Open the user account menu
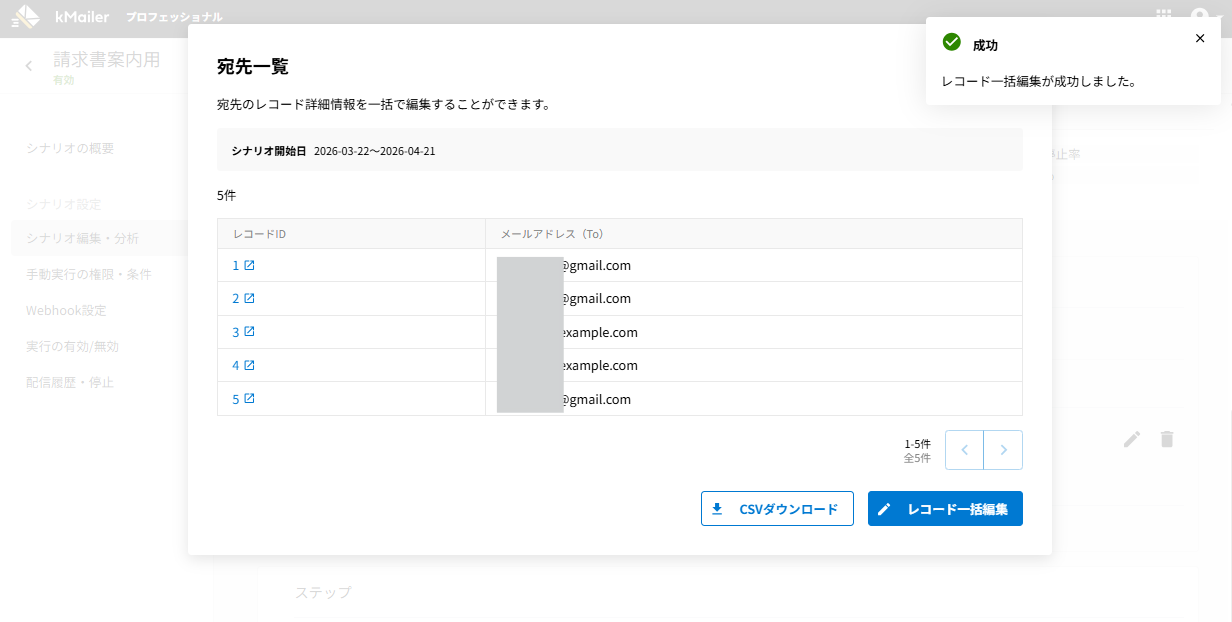1232x622 pixels. click(1201, 17)
